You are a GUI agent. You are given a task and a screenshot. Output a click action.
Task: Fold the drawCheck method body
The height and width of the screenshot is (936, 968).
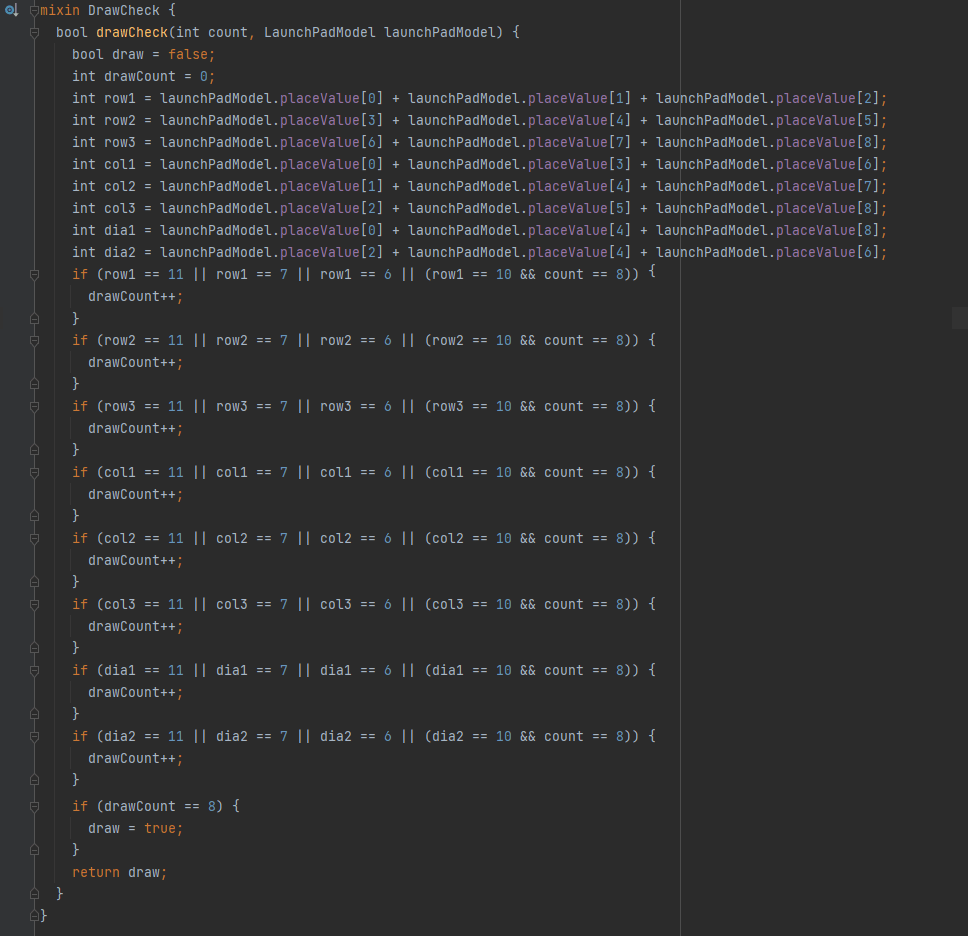[34, 32]
